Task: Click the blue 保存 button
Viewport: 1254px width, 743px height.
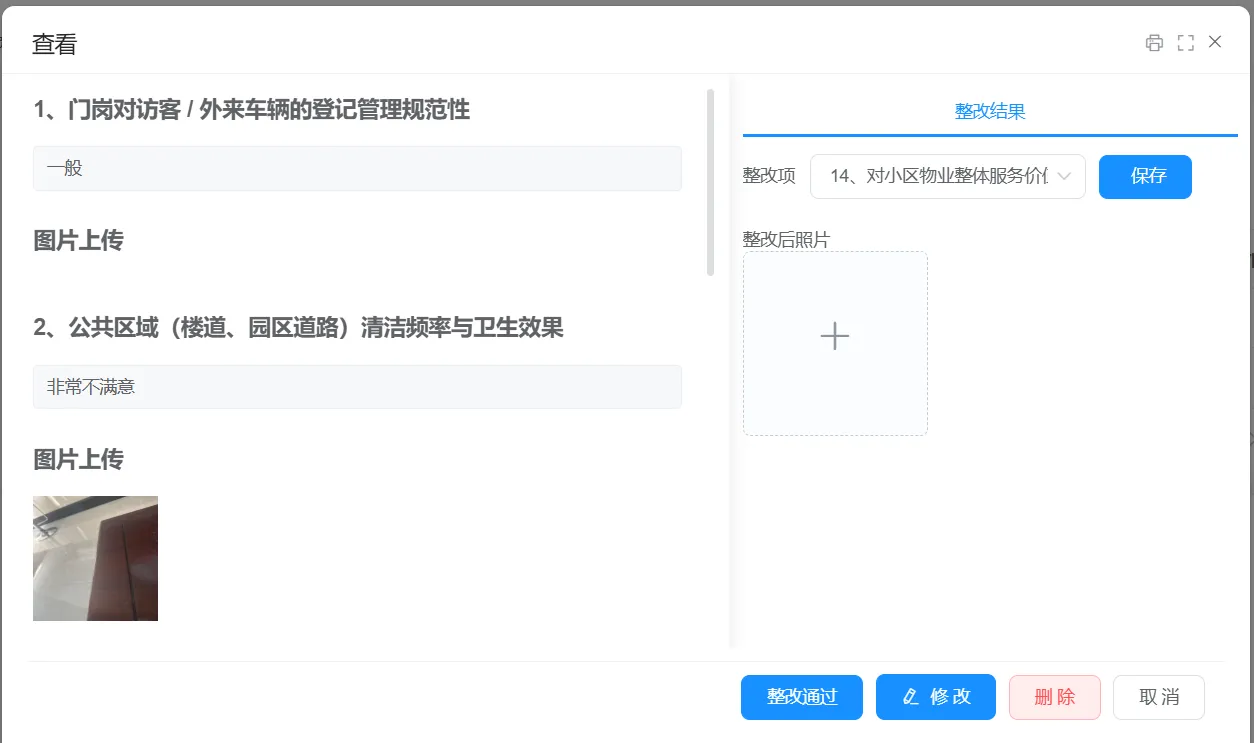Action: coord(1145,177)
